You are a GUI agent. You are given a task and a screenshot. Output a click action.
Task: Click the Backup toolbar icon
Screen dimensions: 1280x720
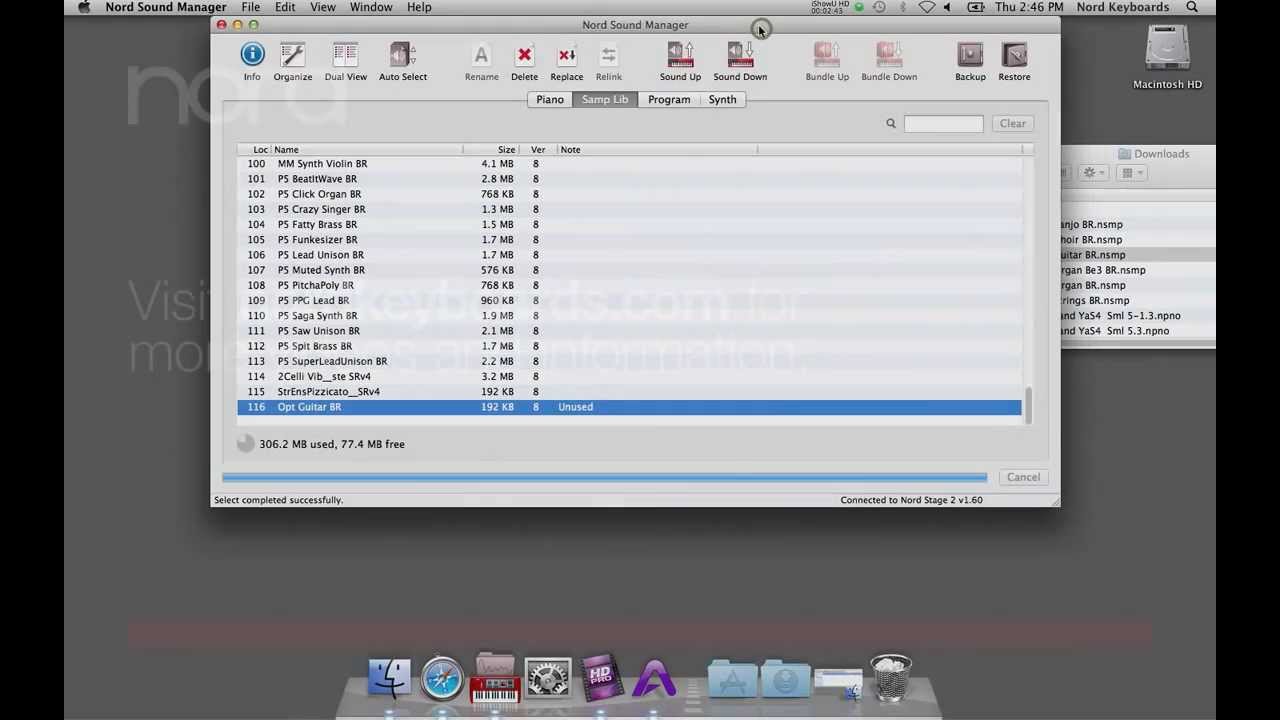pyautogui.click(x=970, y=62)
